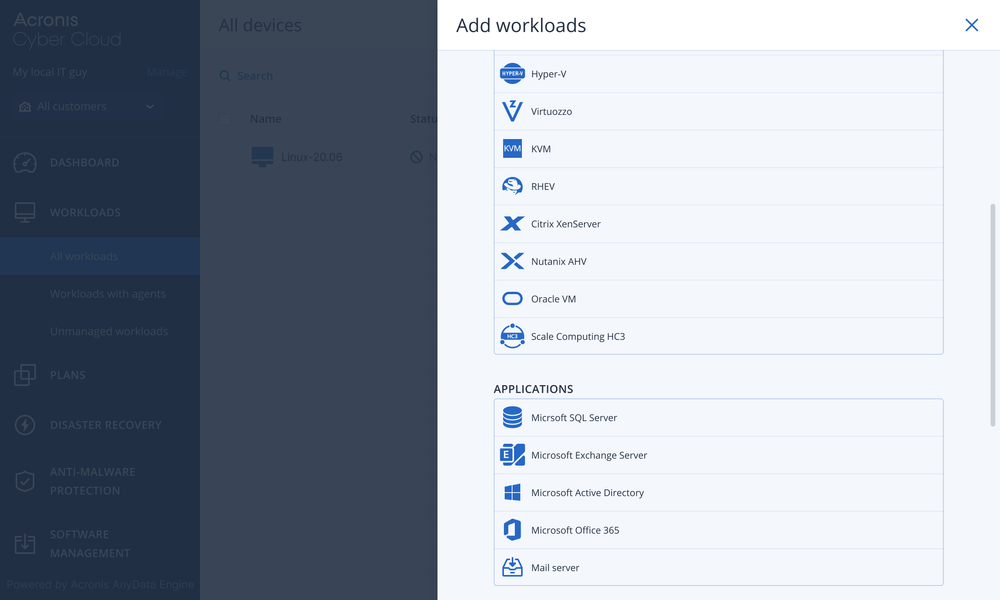1000x600 pixels.
Task: Click the Scale Computing HC3 icon
Action: click(512, 336)
